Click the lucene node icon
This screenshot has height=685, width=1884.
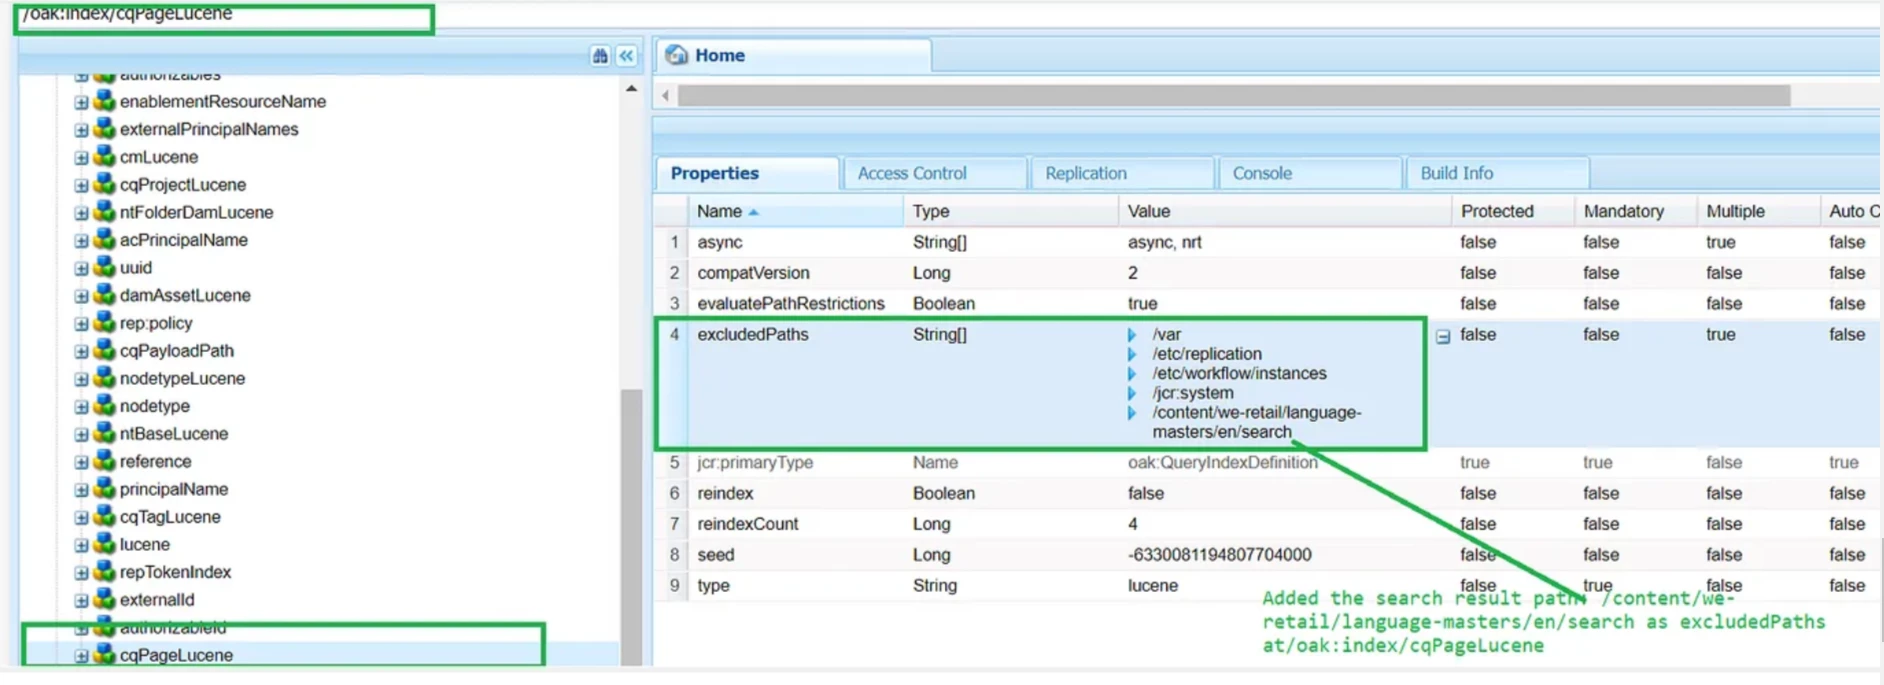click(104, 544)
